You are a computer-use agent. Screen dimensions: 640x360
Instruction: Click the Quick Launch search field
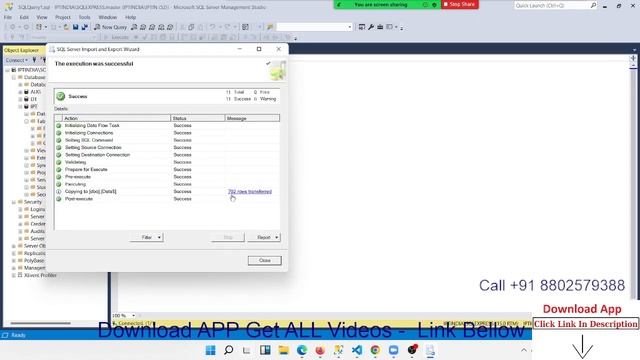click(555, 5)
